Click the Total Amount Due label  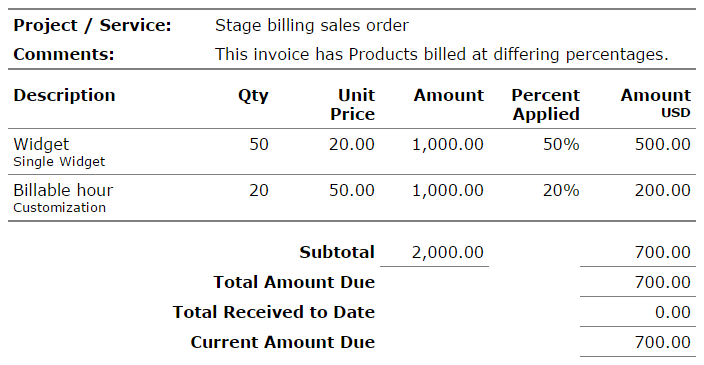click(294, 282)
